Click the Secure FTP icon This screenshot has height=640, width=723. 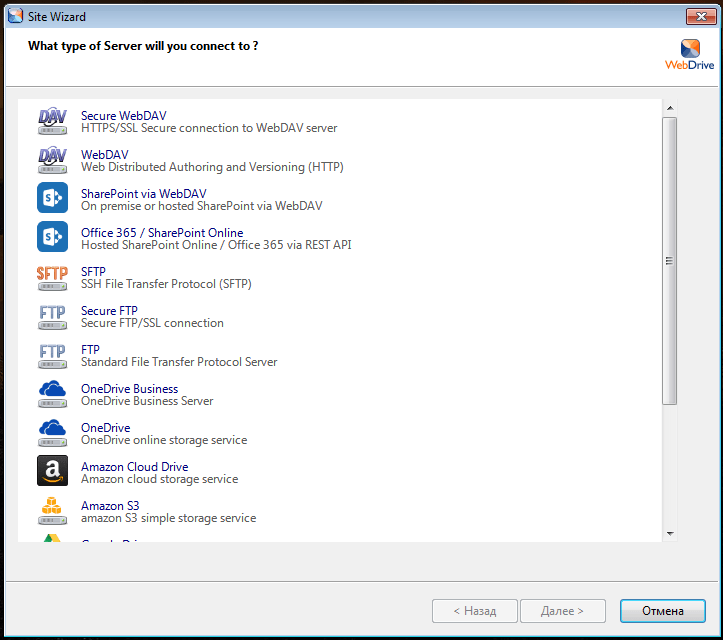(x=52, y=317)
